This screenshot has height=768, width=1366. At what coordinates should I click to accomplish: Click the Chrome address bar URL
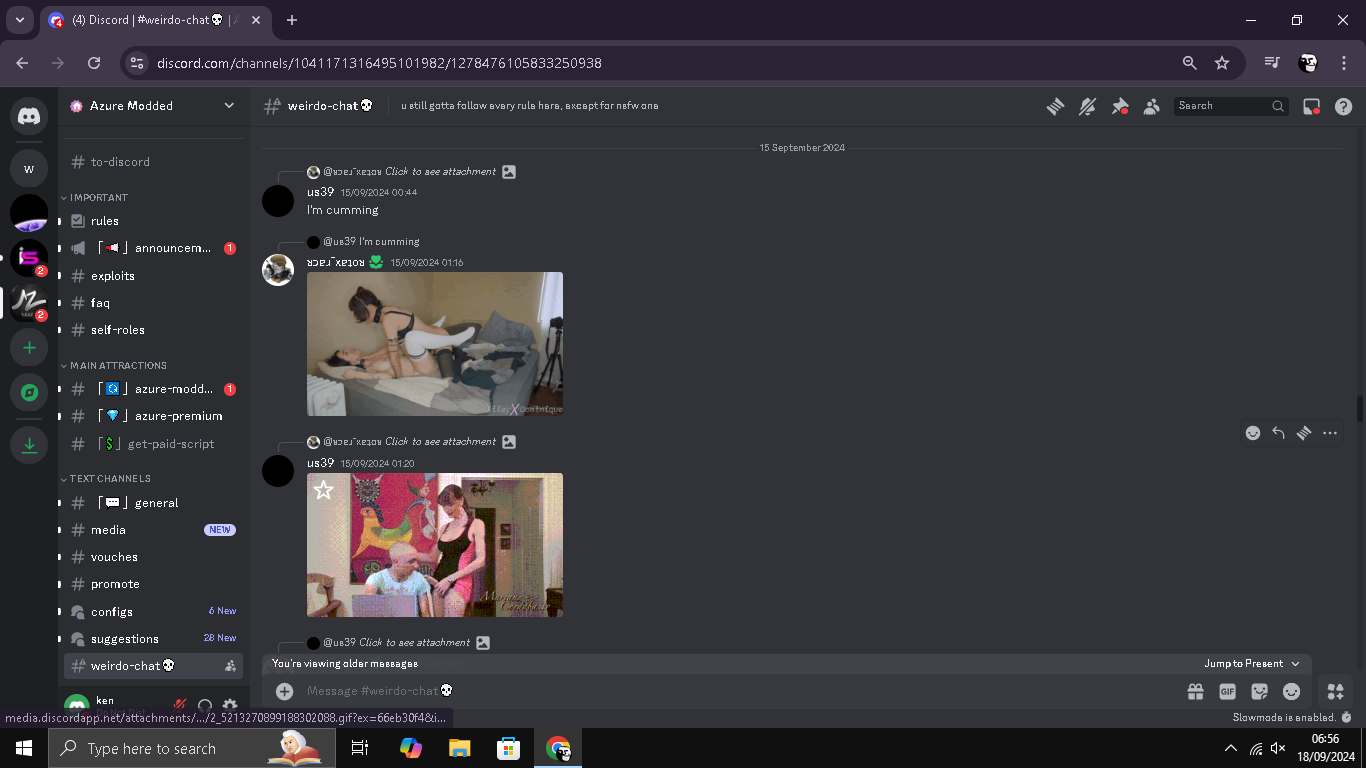click(x=379, y=63)
